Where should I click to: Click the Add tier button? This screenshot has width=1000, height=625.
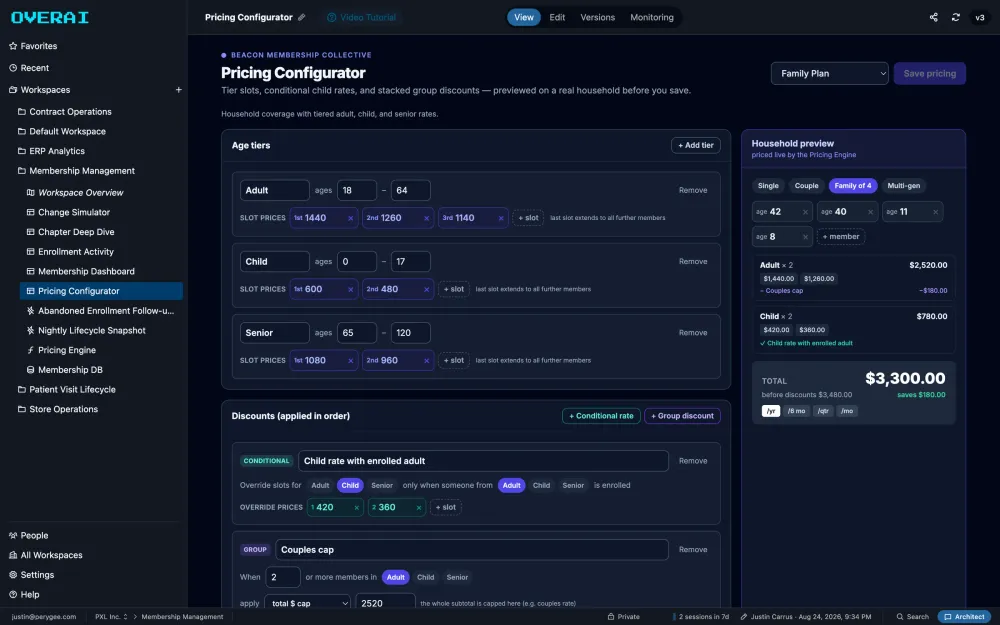[x=695, y=145]
